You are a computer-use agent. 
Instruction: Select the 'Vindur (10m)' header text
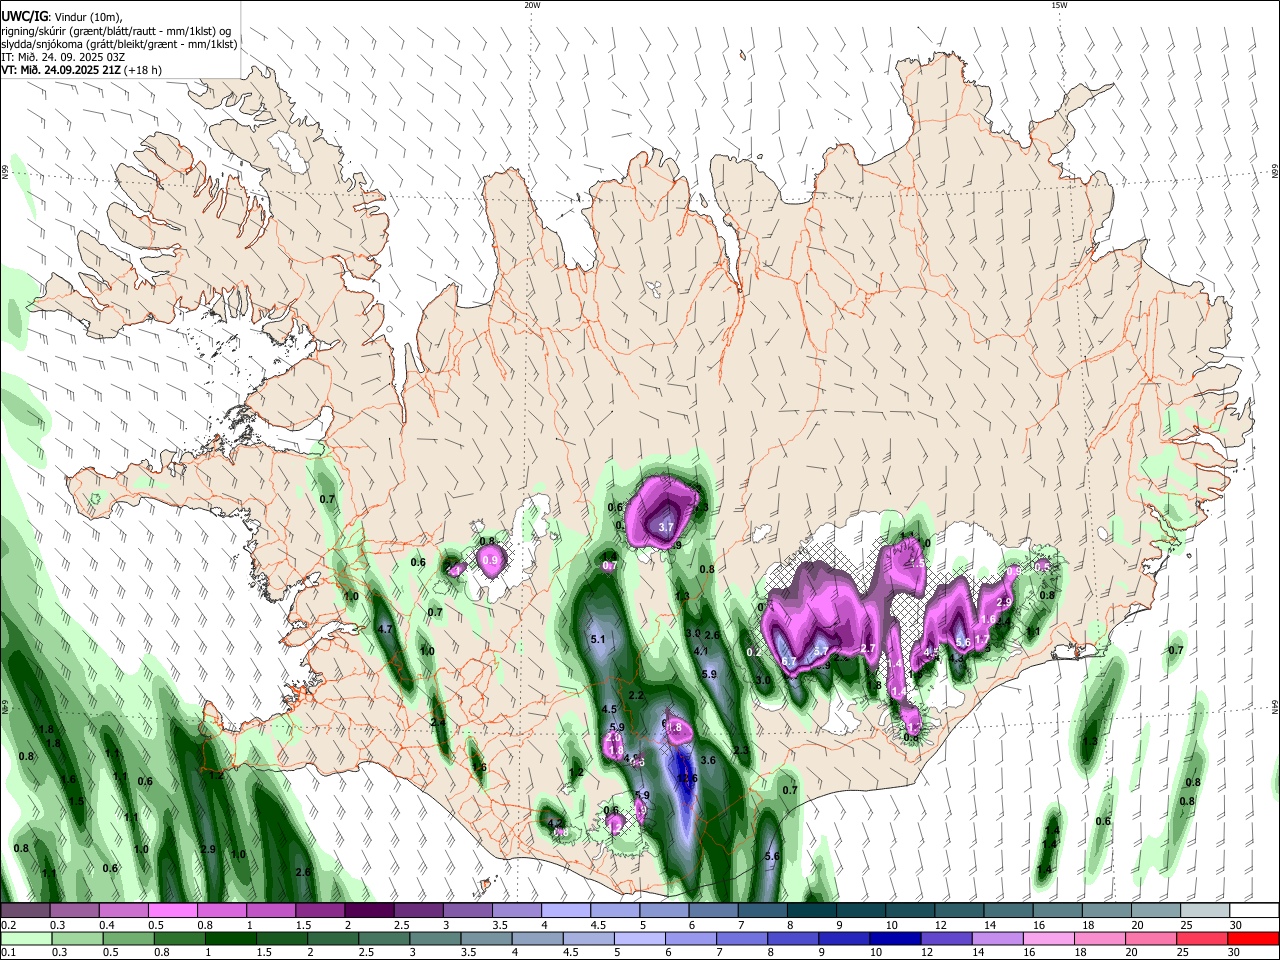(88, 17)
